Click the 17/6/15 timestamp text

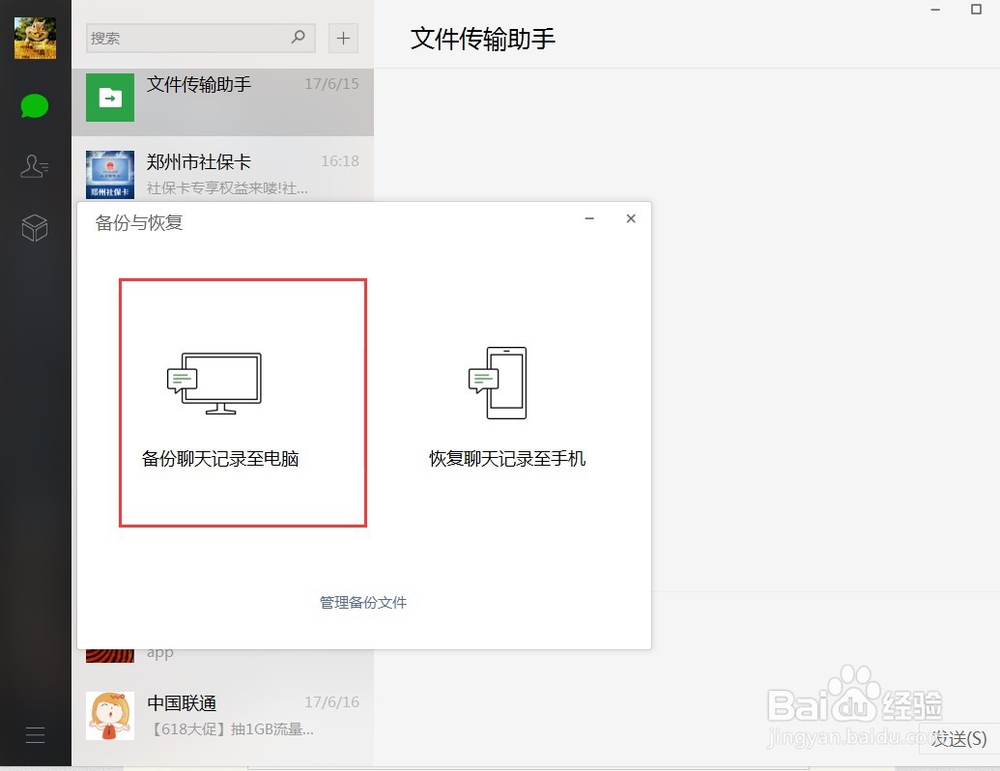pos(332,84)
